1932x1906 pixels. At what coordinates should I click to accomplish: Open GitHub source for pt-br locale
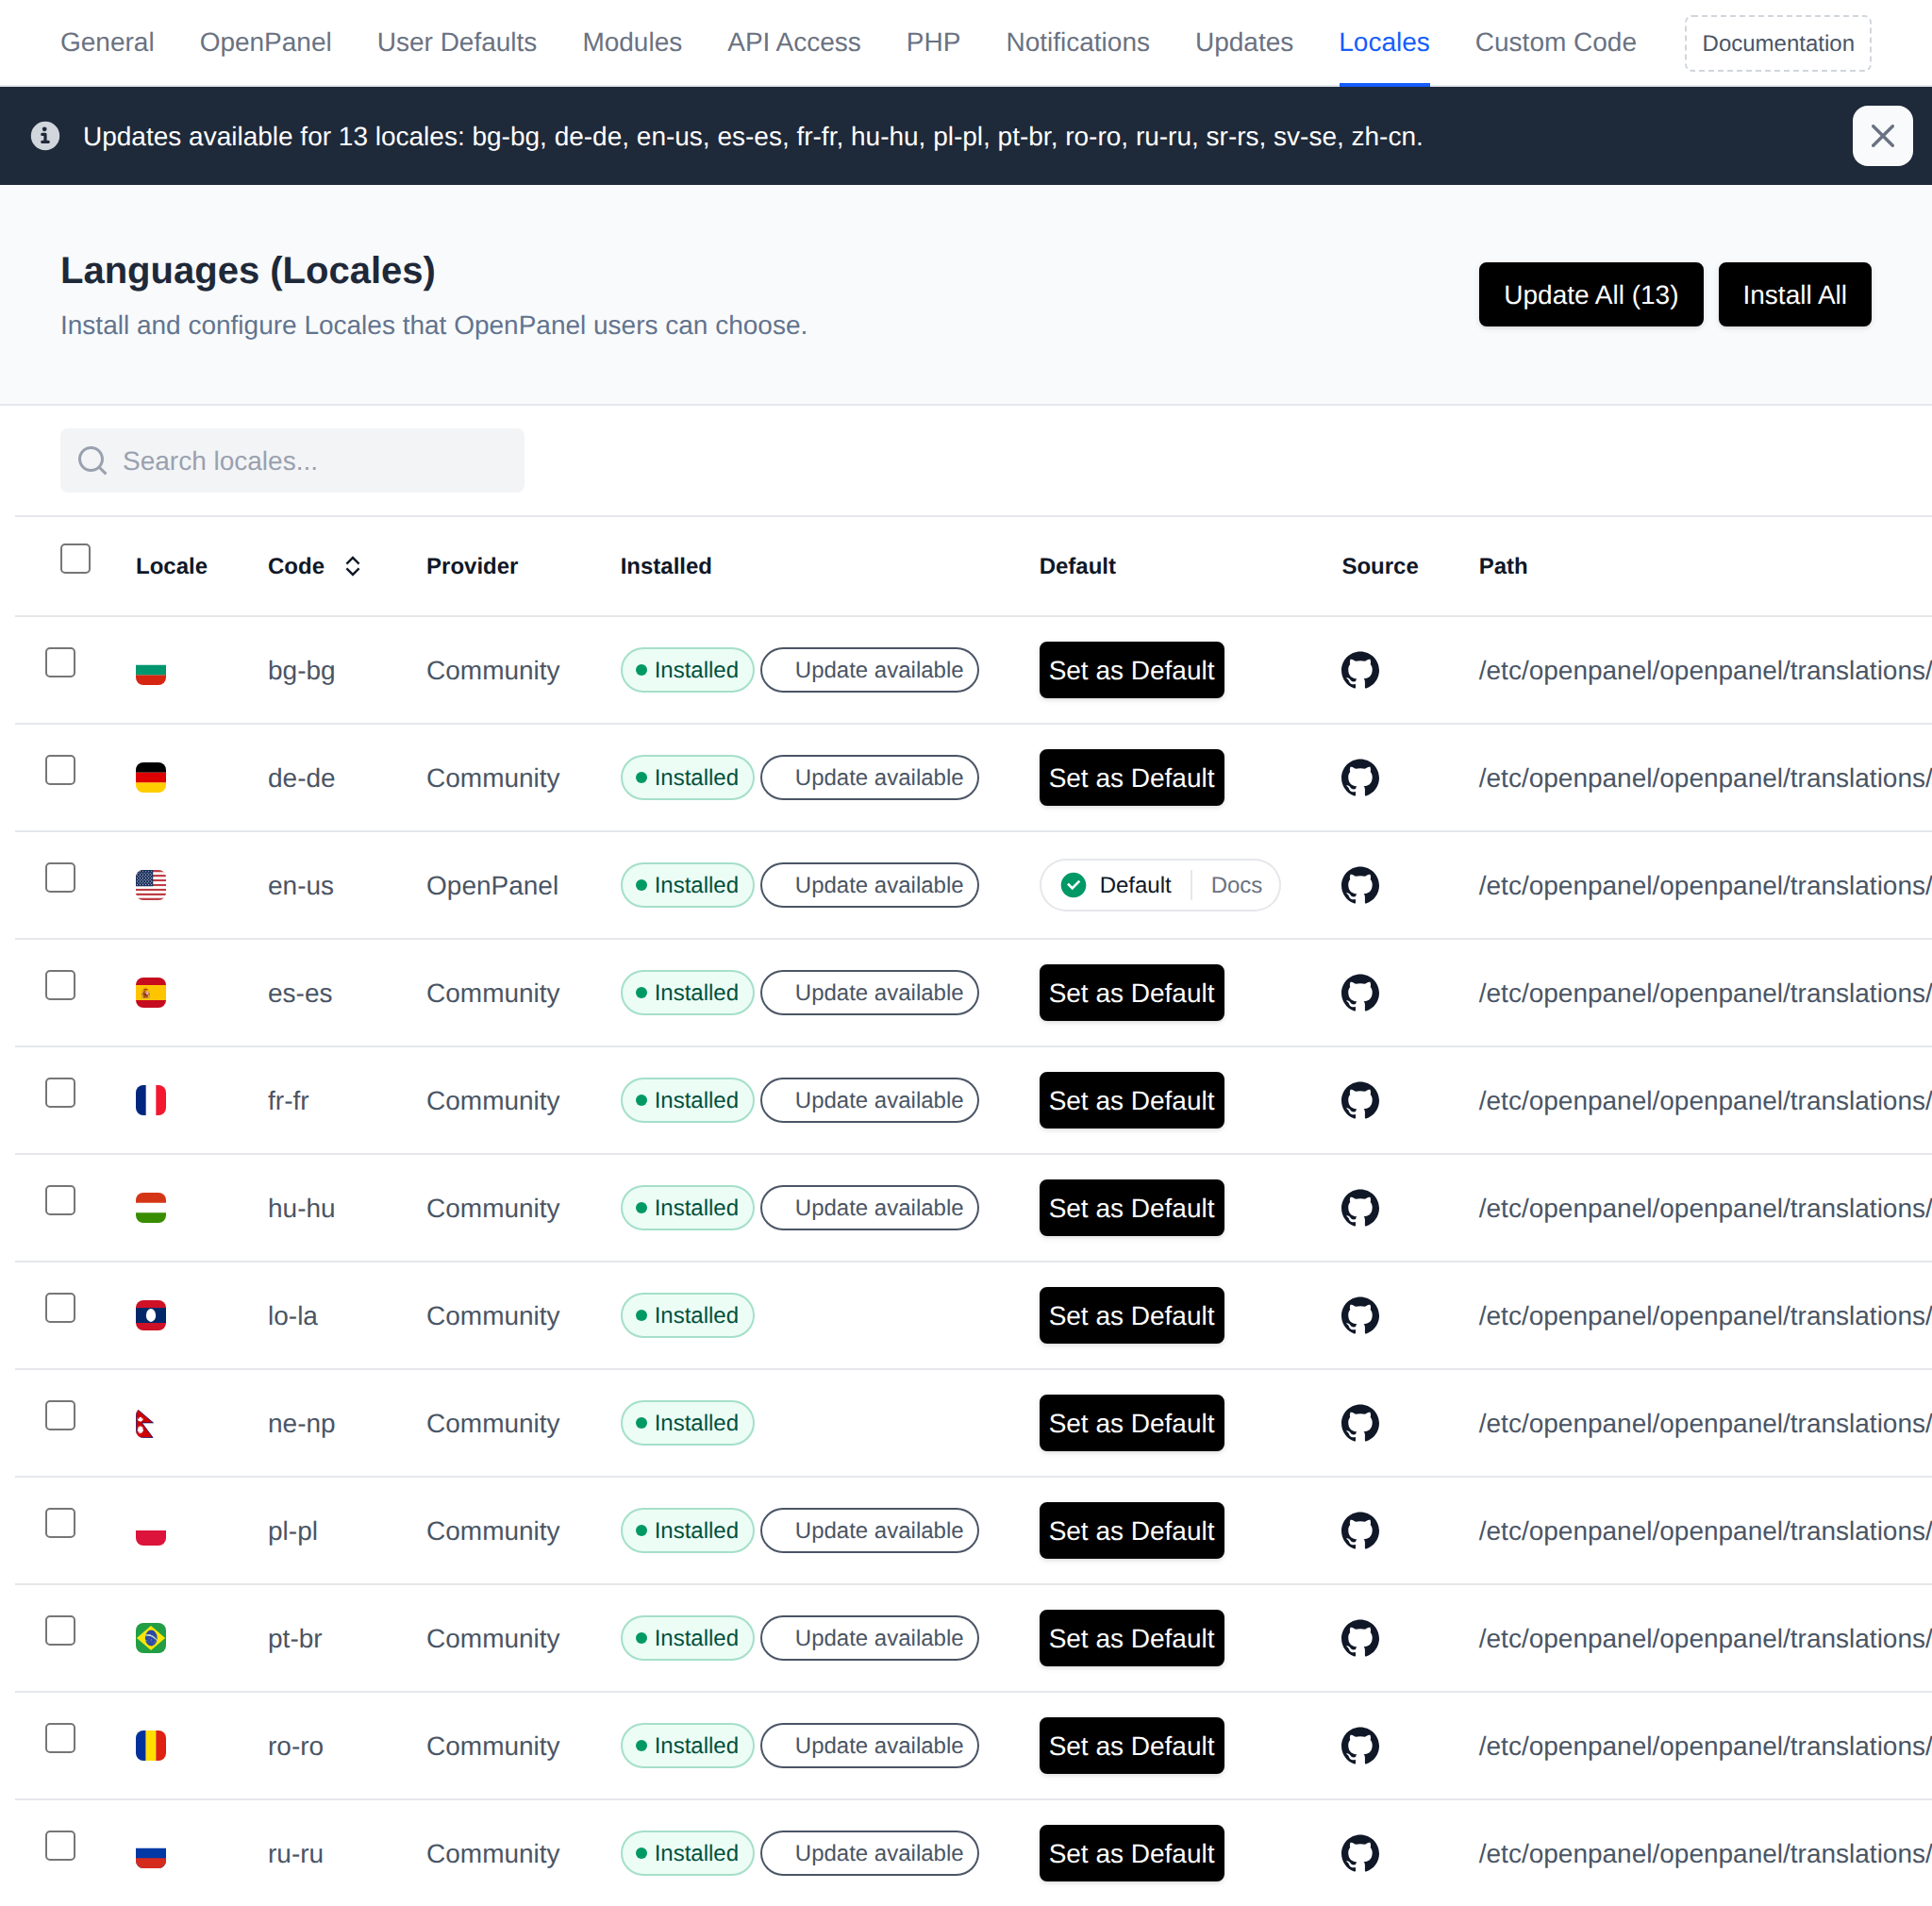(x=1359, y=1637)
